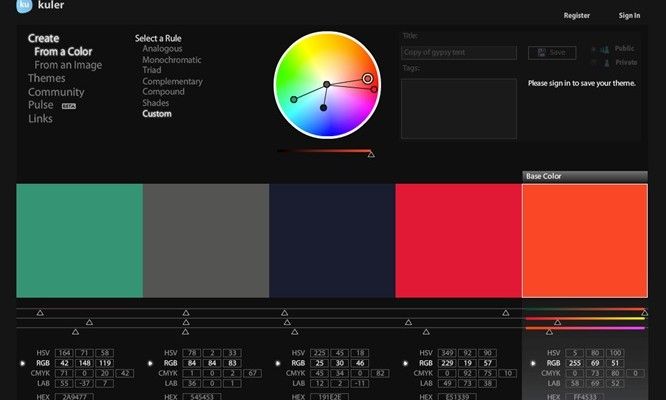Click inside the Tags text area
Screen dimensions: 666x400
(459, 108)
